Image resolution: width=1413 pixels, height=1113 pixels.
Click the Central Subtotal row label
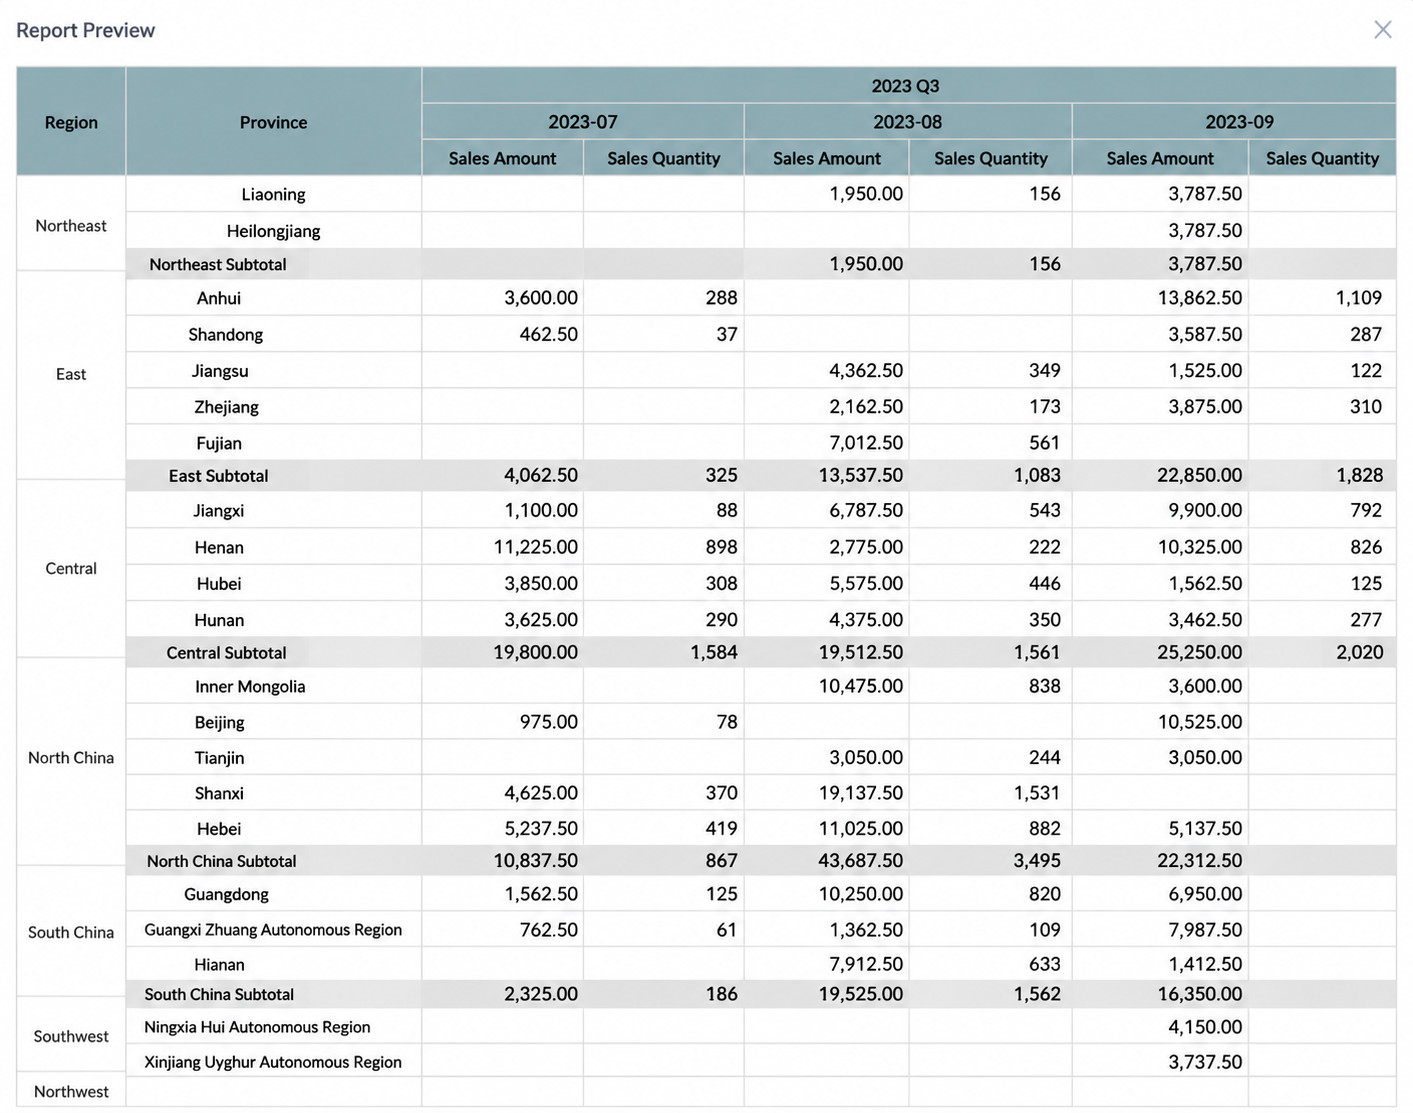(x=226, y=653)
